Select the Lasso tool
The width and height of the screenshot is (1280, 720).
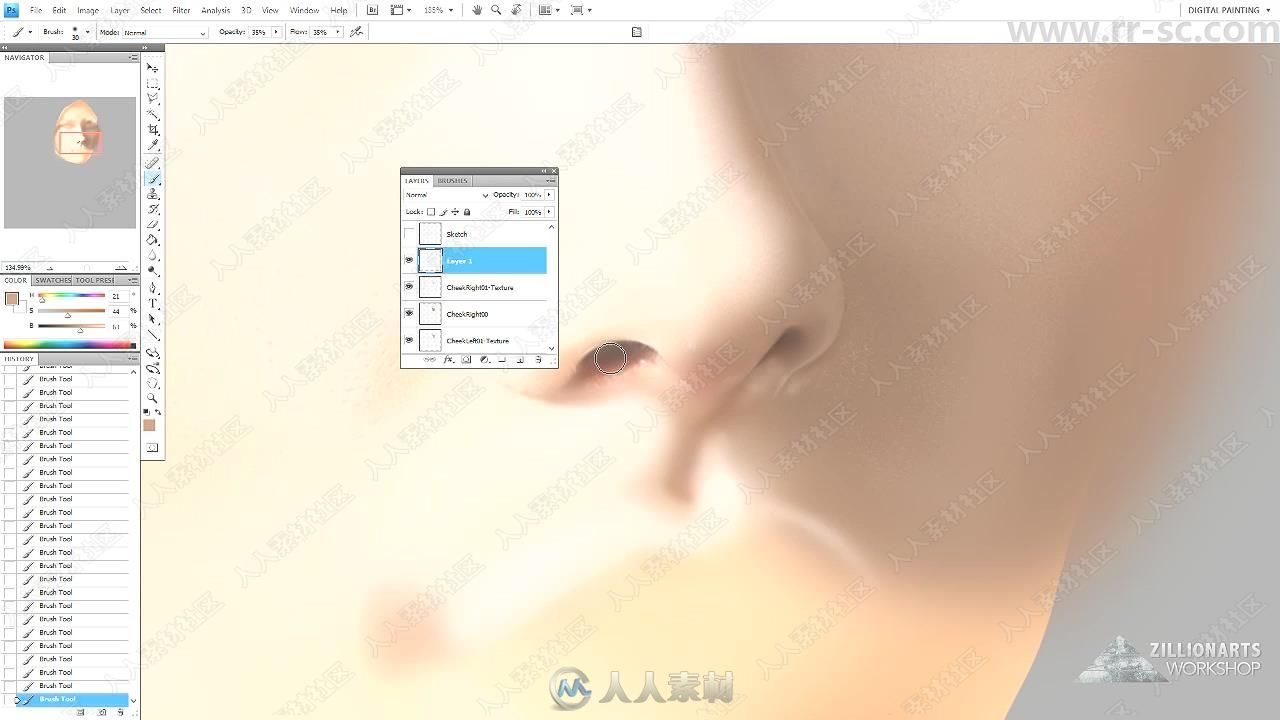click(x=153, y=99)
